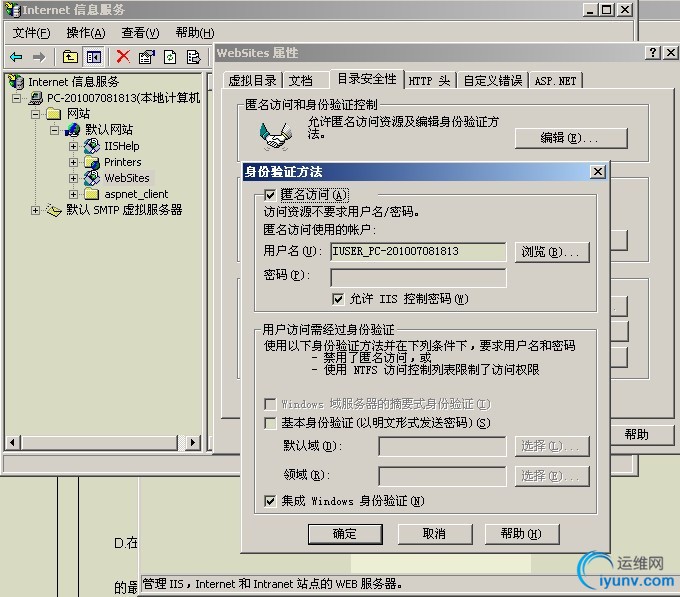Click the disabled Windows 域服务器的摘要式身份验证 checkbox

[270, 404]
